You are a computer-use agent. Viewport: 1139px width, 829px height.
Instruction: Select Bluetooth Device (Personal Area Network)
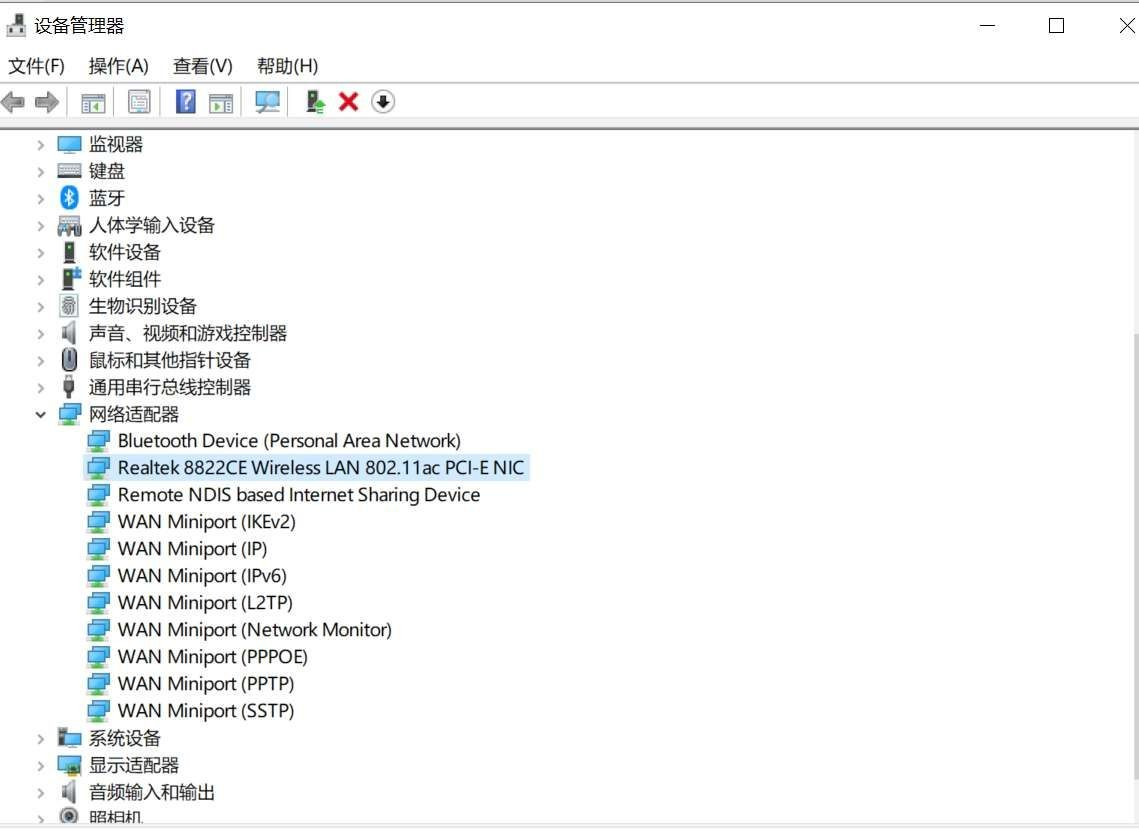tap(288, 441)
